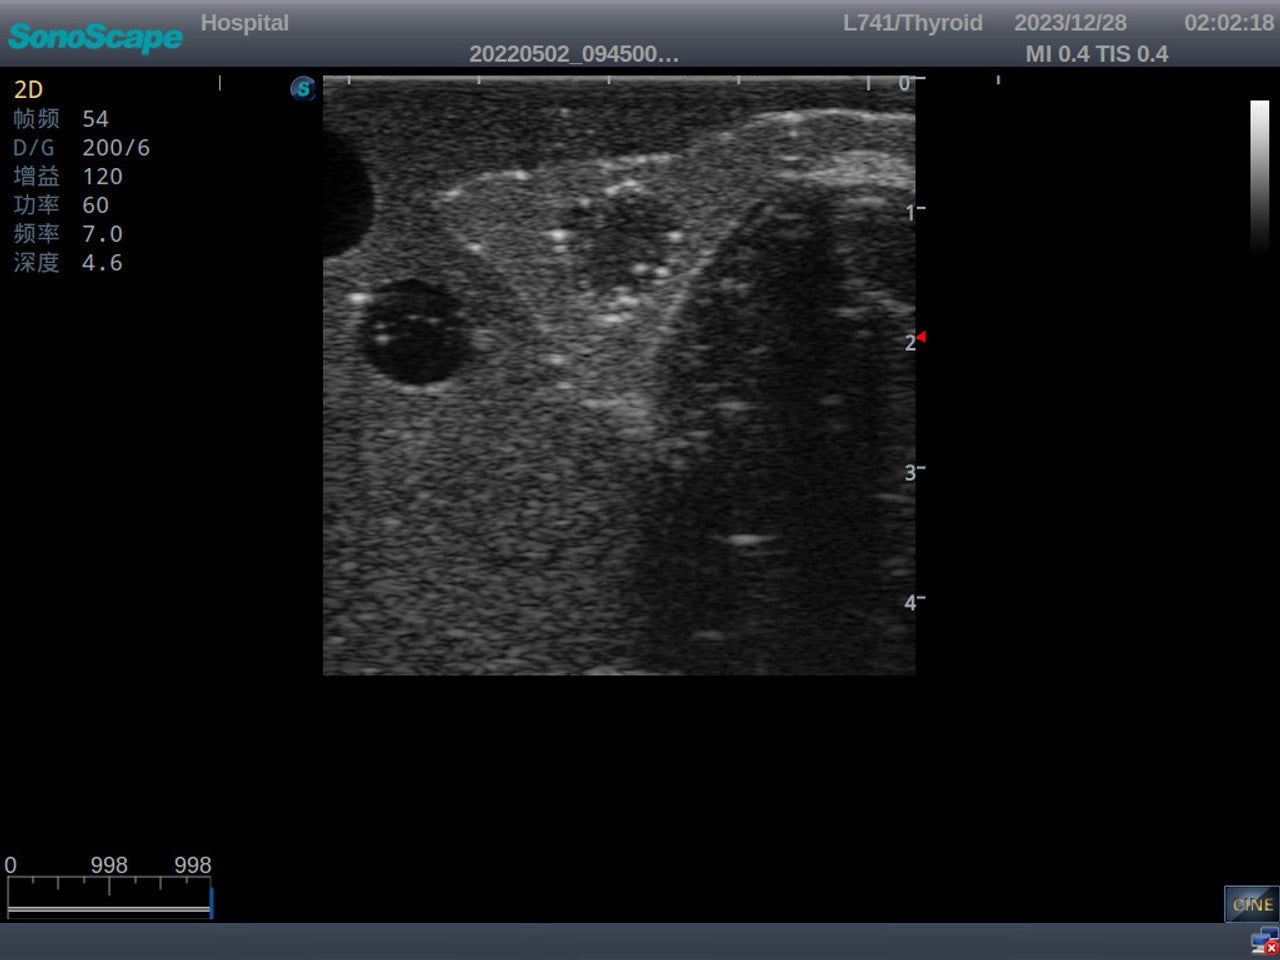This screenshot has height=960, width=1280.
Task: Select the 功率 power value 60
Action: (66, 205)
